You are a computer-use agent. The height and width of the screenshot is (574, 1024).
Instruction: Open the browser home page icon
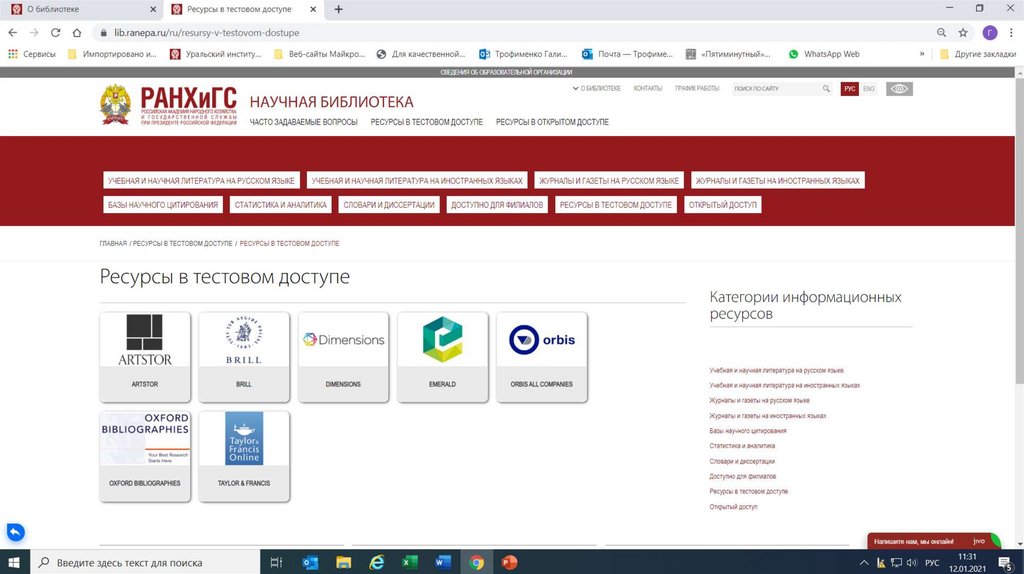pos(77,33)
